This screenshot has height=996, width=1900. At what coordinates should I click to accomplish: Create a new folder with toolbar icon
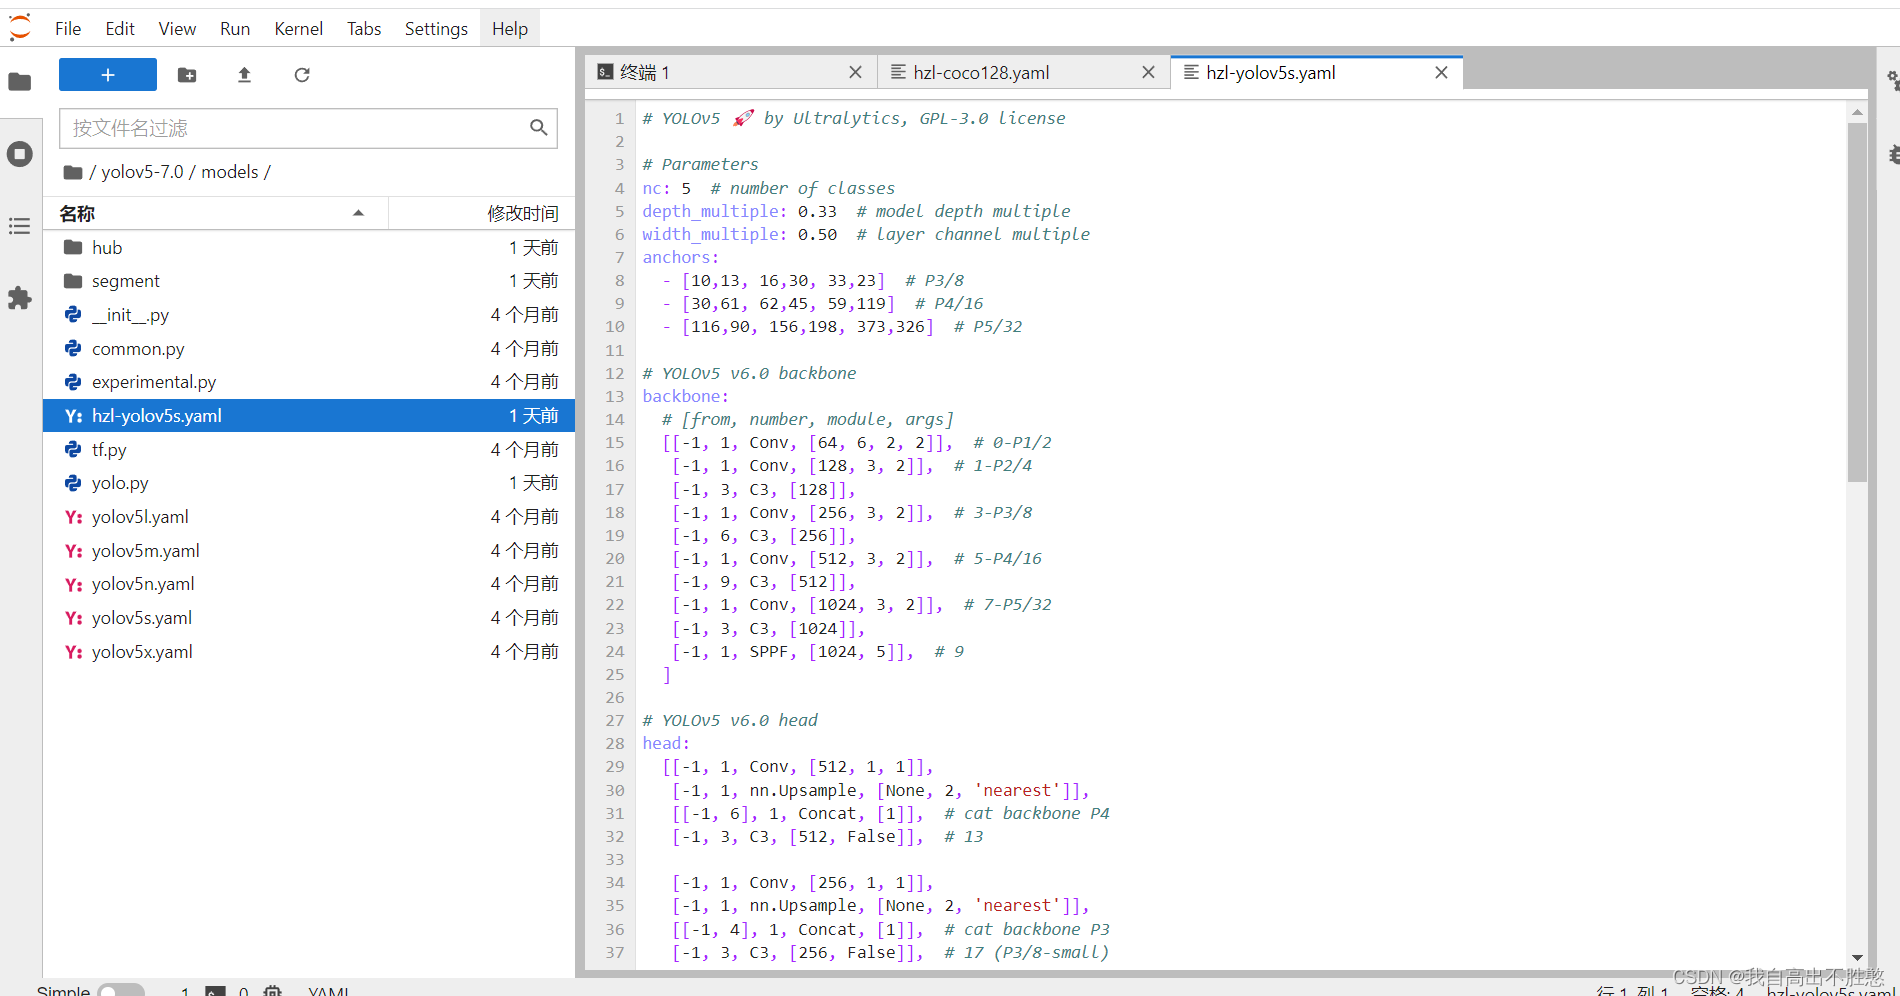[x=187, y=75]
